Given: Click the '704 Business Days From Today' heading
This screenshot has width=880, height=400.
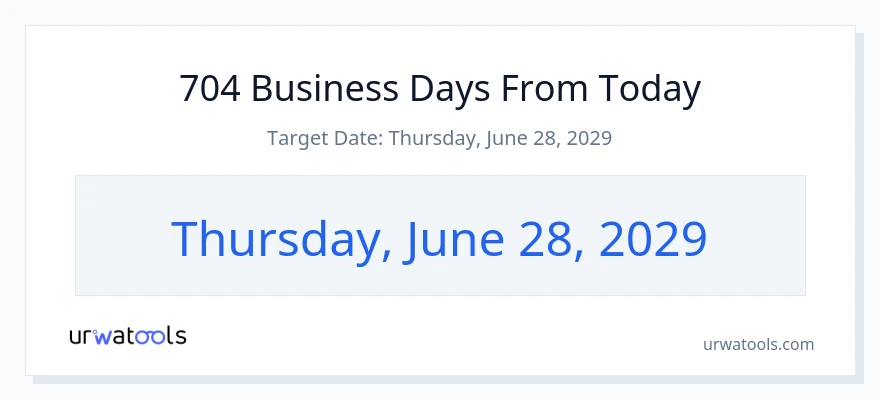Looking at the screenshot, I should point(440,89).
